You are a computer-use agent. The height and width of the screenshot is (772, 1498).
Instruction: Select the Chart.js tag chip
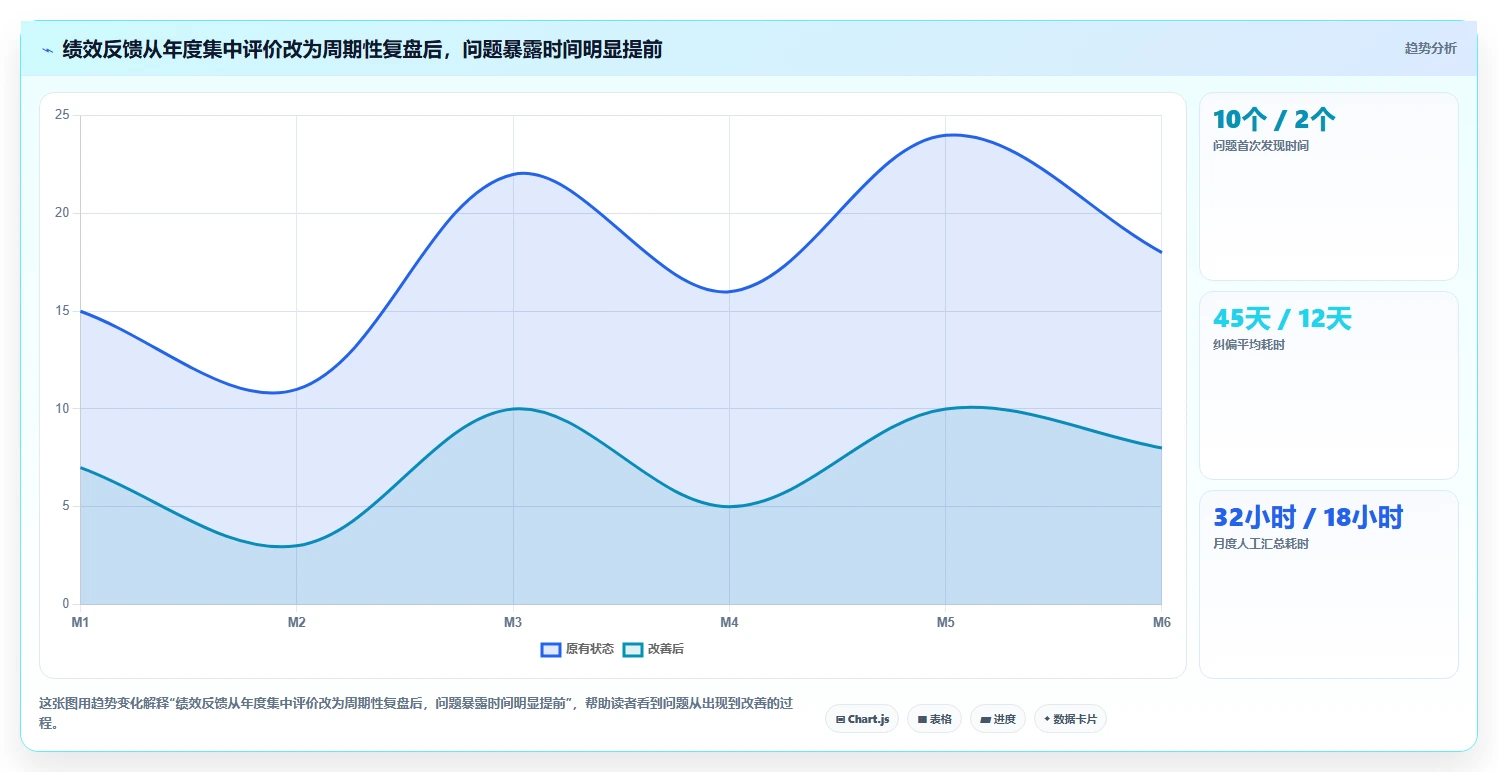click(862, 719)
